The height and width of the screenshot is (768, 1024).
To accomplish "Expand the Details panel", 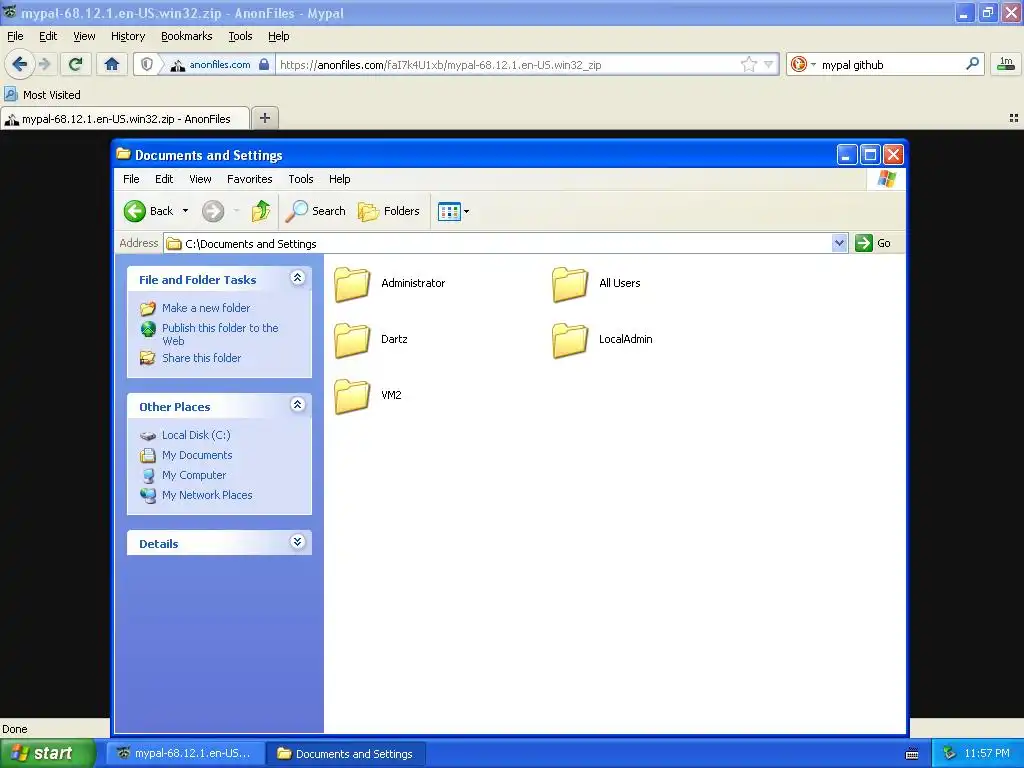I will (297, 542).
